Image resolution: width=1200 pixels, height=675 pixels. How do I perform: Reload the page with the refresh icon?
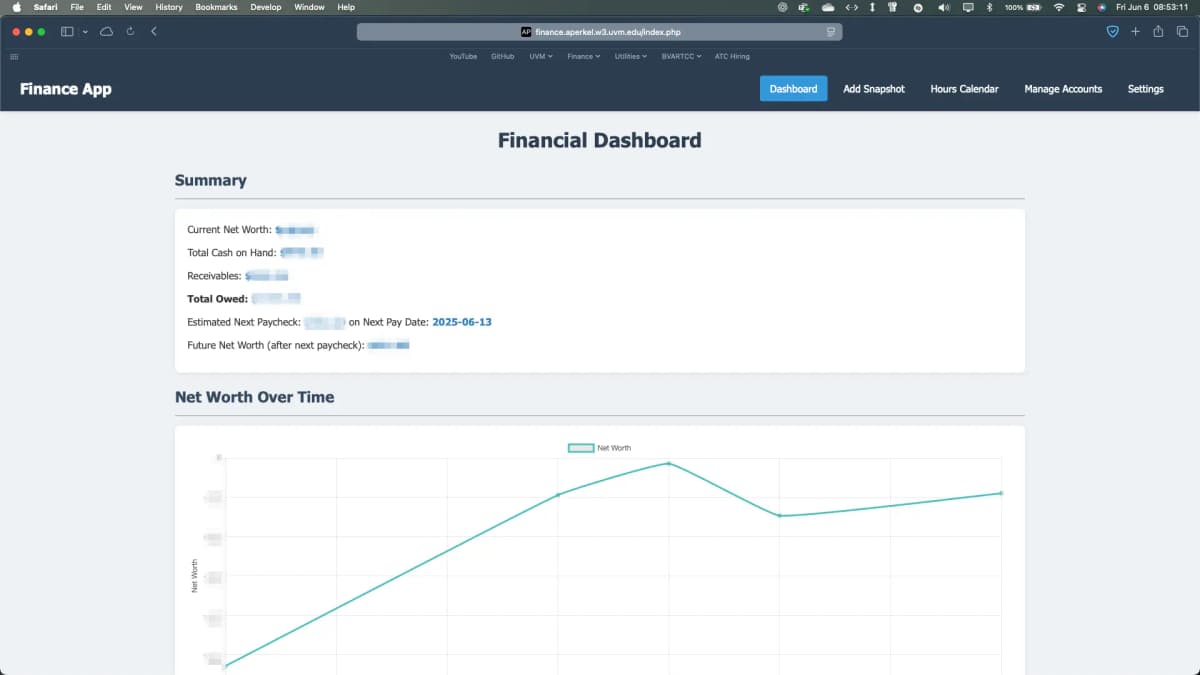[130, 32]
